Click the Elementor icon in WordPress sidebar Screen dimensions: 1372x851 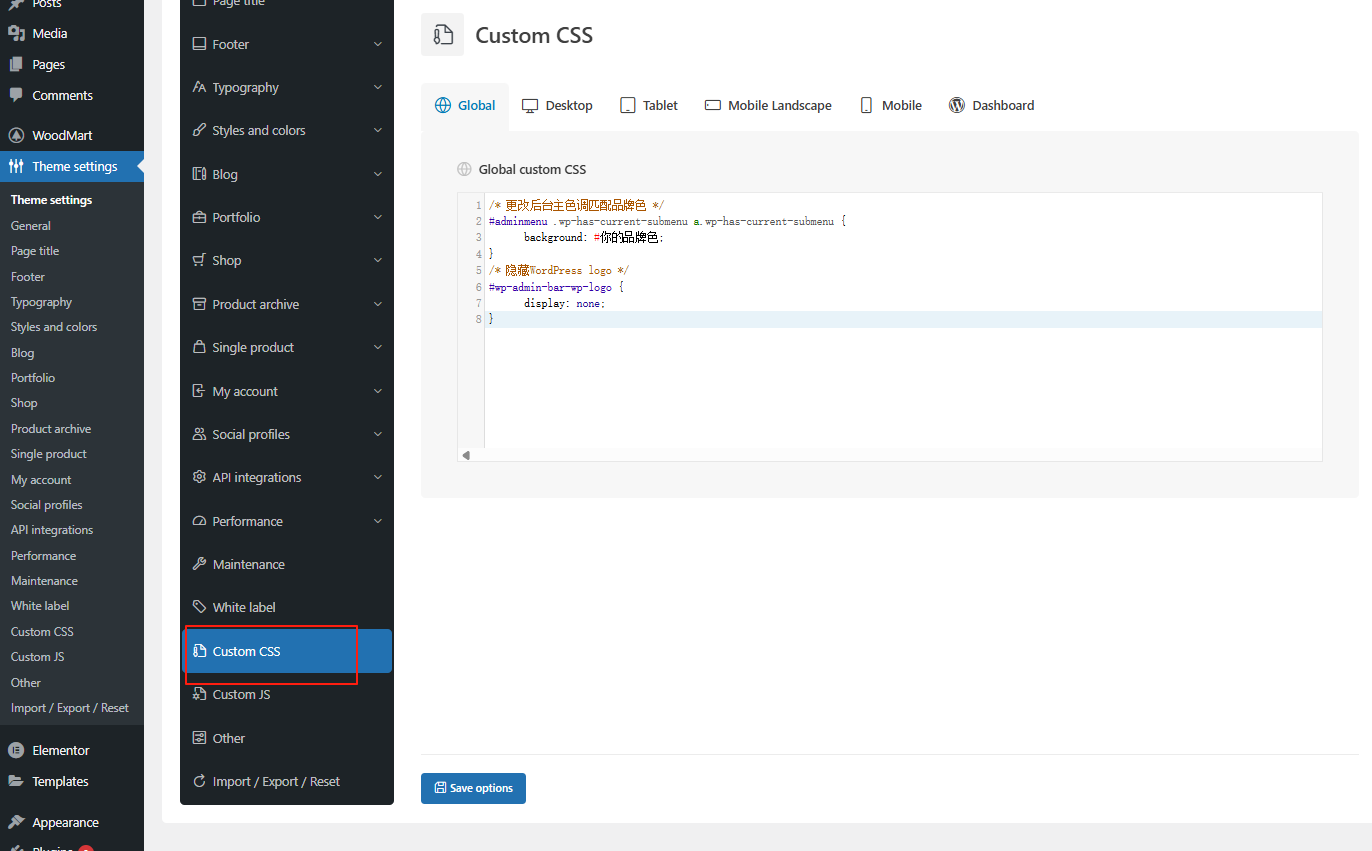point(16,750)
